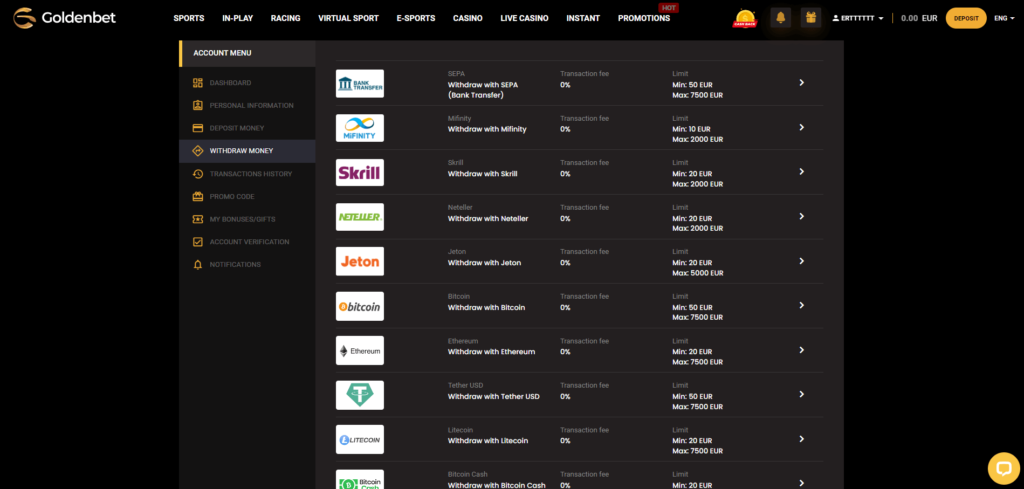Open the Casino menu
The image size is (1024, 489).
[x=468, y=18]
